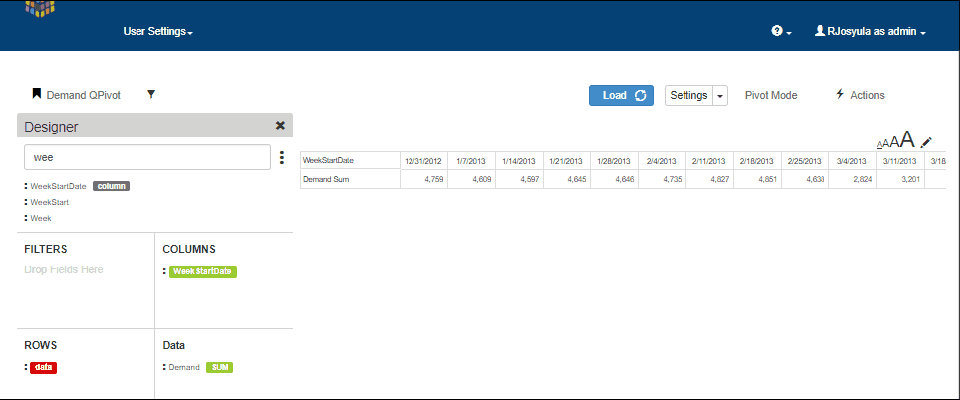Click the 4,851 value cell
960x400 pixels.
[757, 179]
